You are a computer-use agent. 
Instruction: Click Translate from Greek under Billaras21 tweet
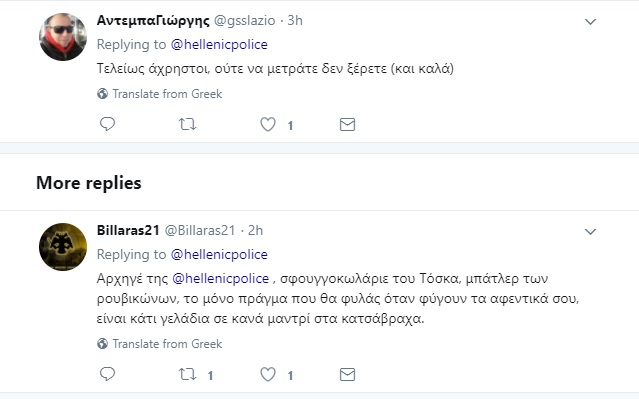160,344
